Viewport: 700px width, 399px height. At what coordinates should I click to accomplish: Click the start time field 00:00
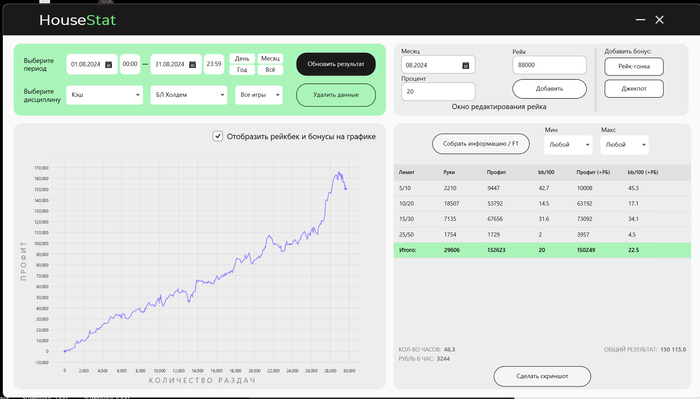pos(130,64)
